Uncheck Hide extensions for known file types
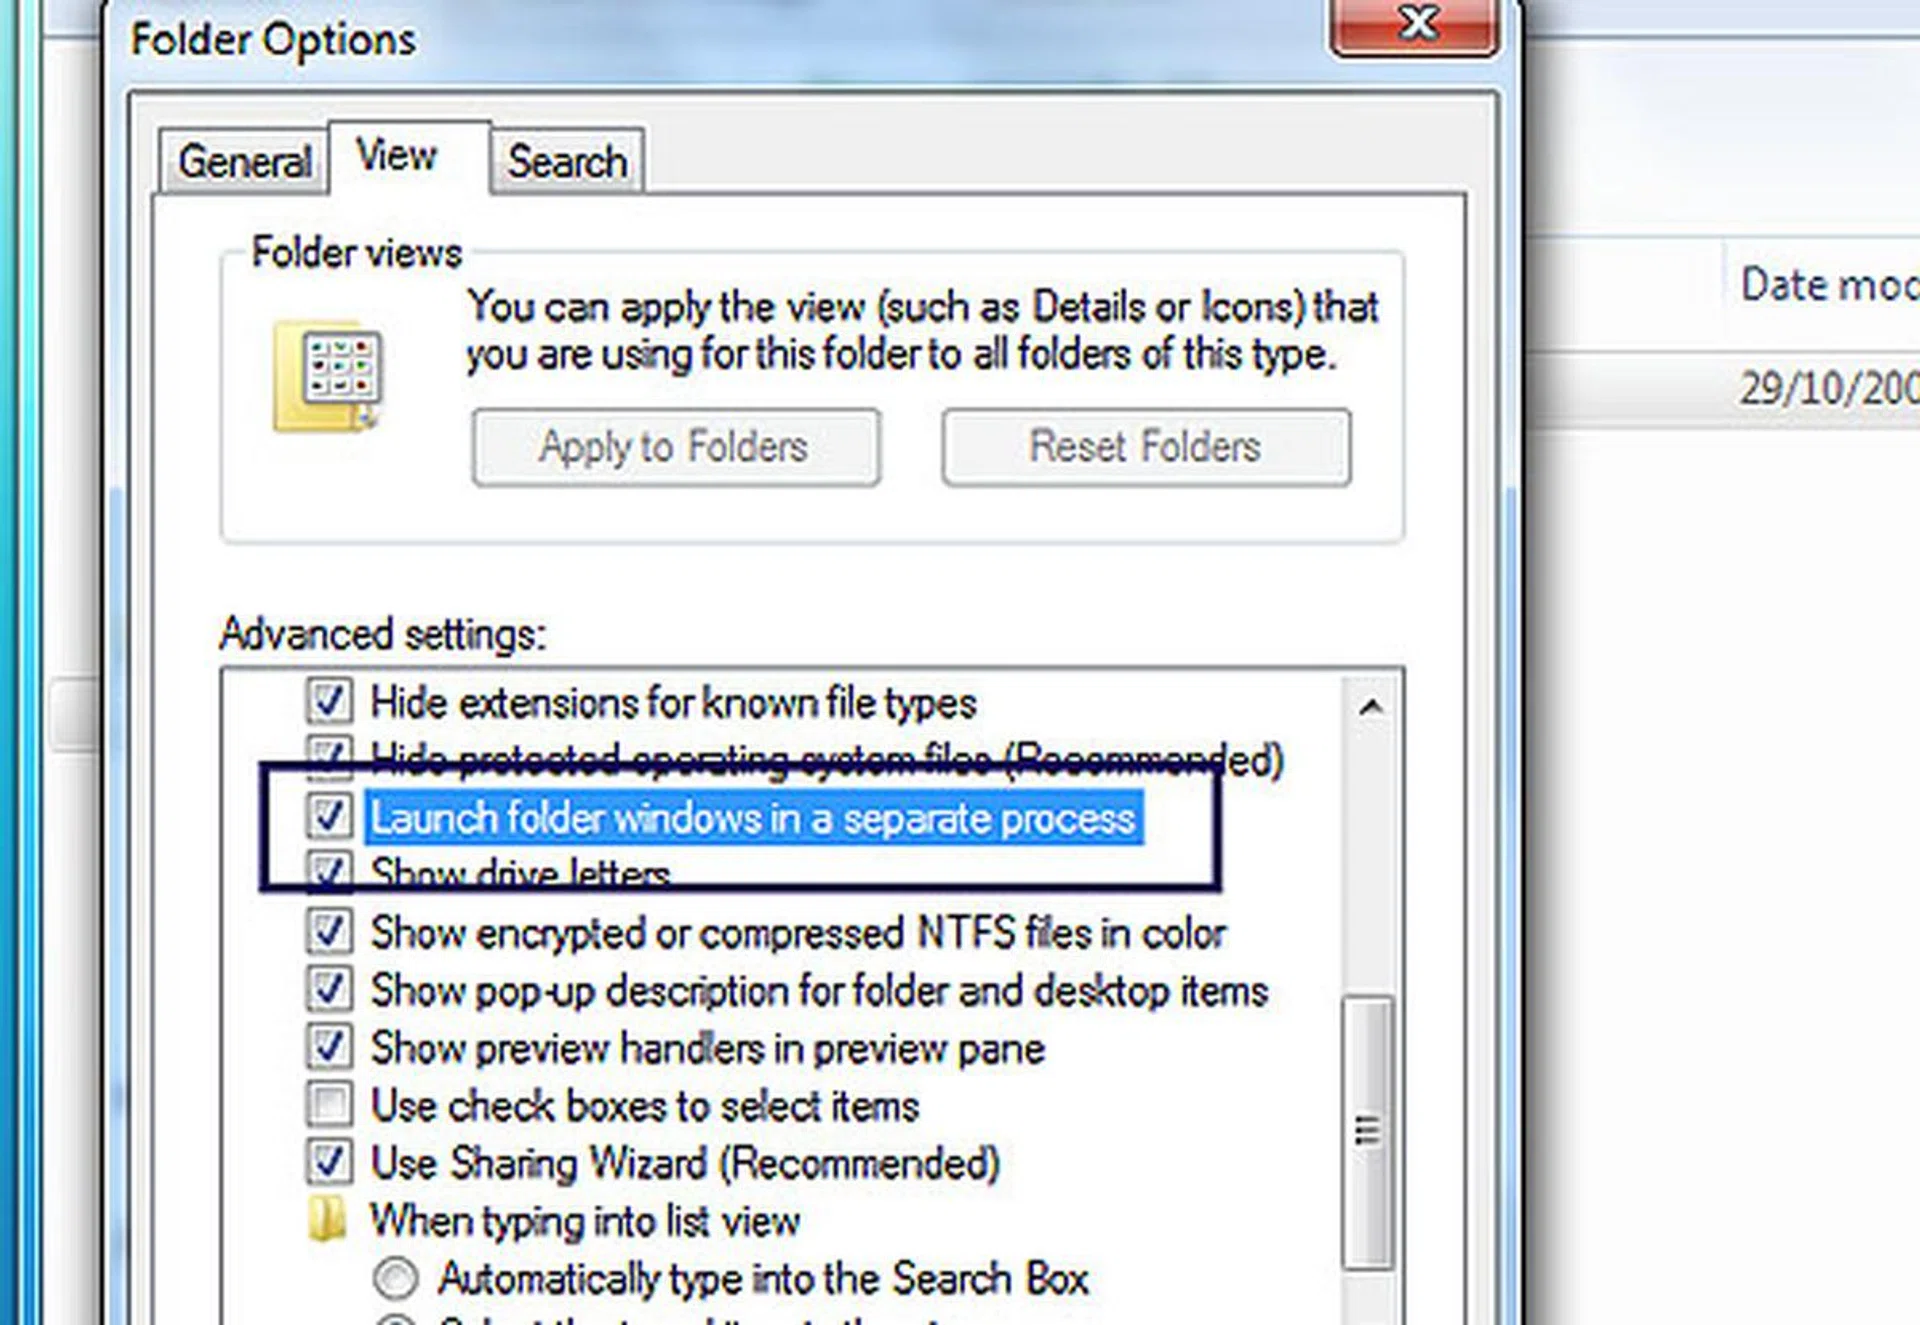1920x1325 pixels. point(329,702)
